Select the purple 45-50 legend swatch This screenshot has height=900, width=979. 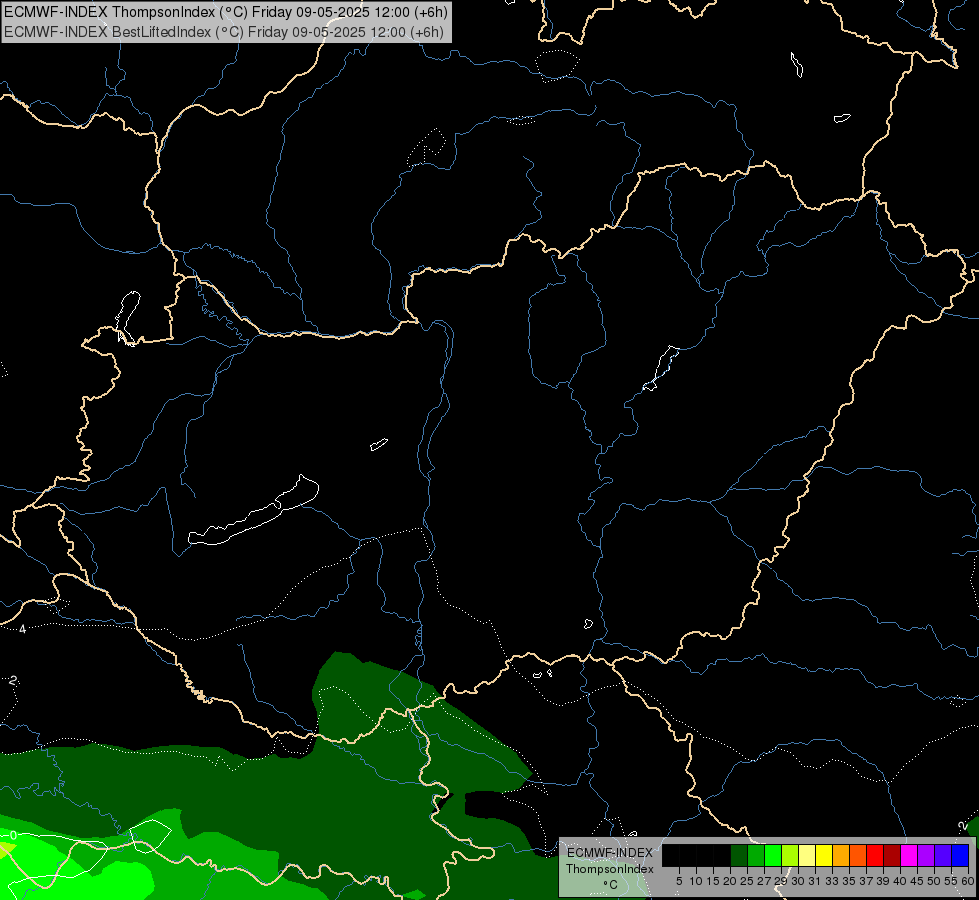[926, 855]
